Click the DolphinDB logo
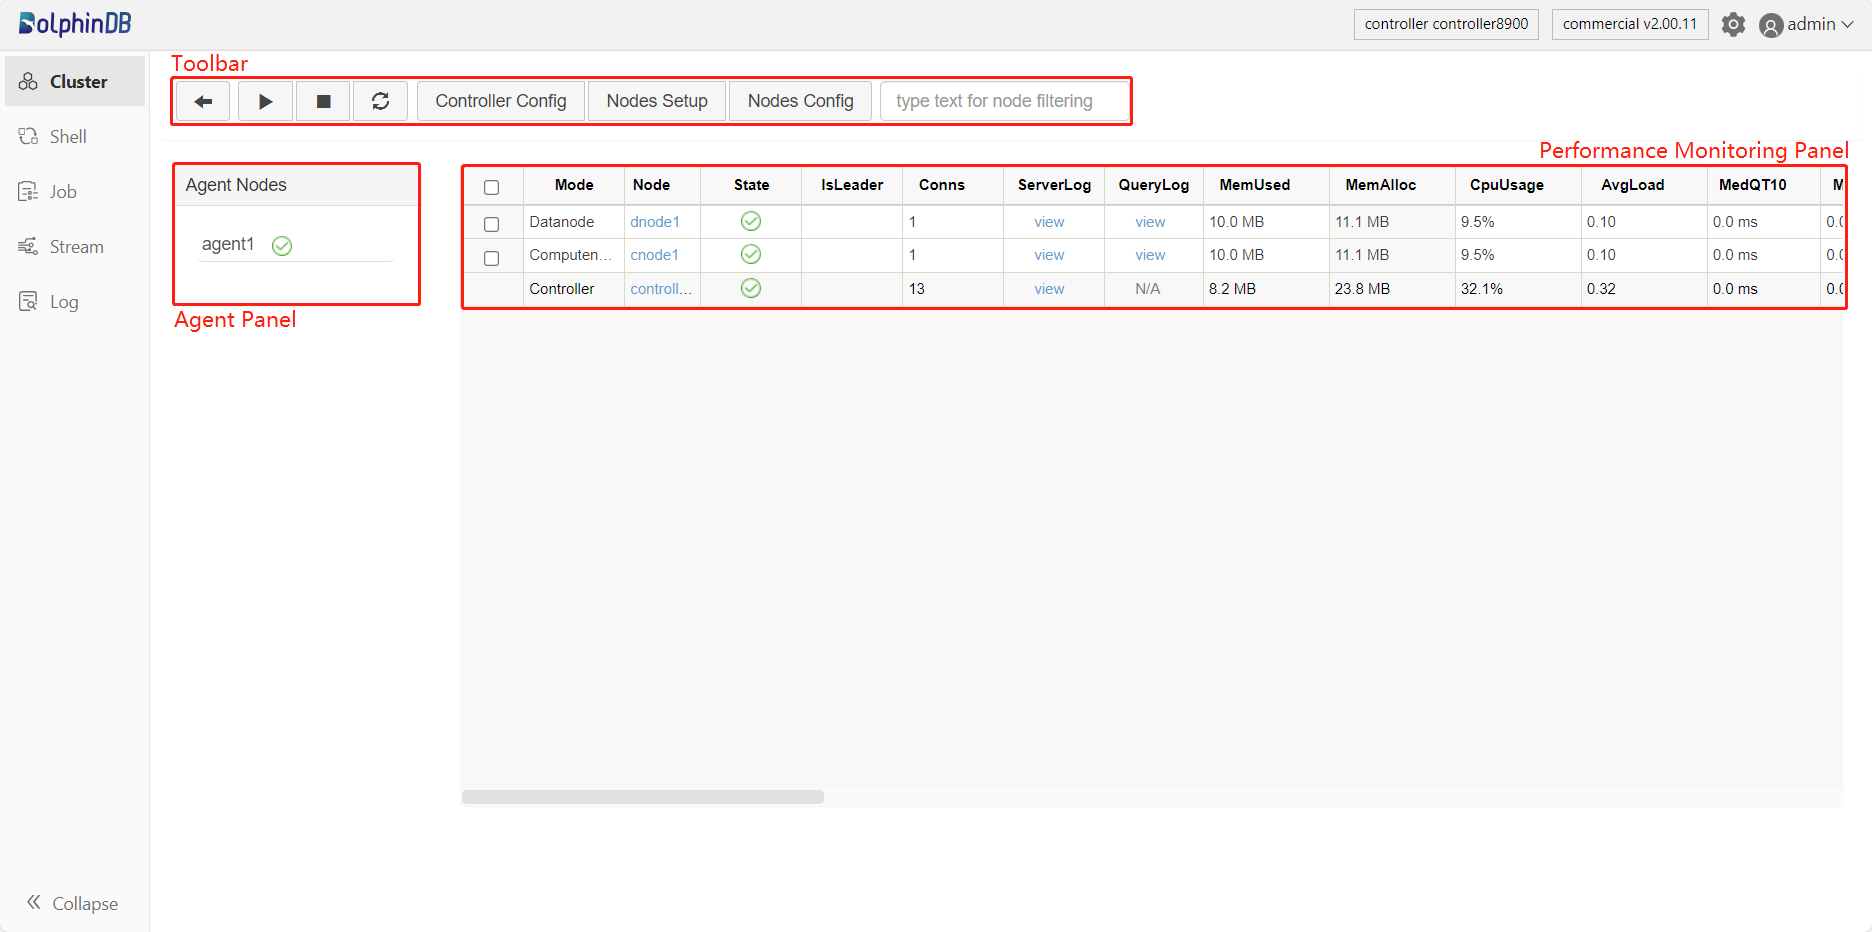 75,24
